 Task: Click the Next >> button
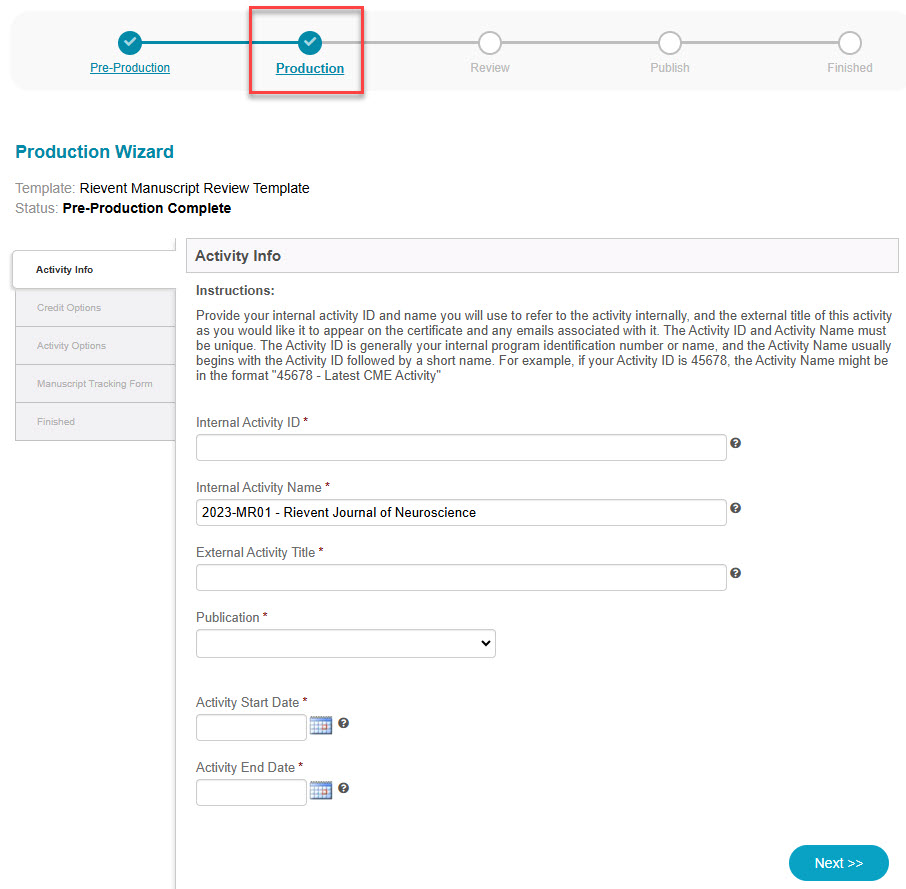coord(838,863)
